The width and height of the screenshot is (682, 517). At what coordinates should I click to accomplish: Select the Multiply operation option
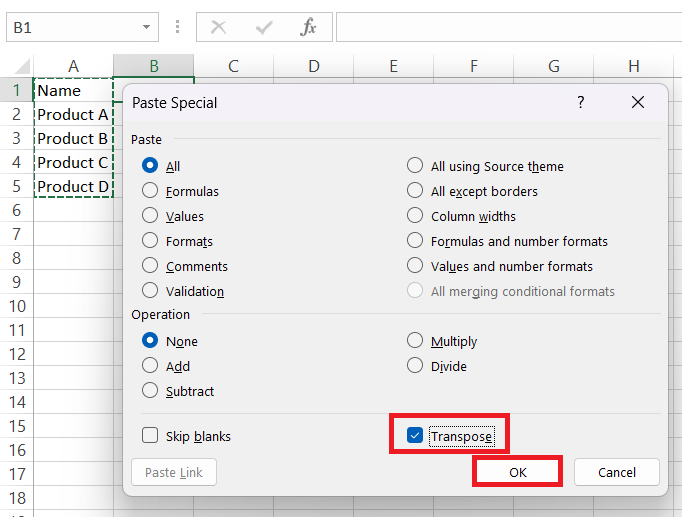442,341
